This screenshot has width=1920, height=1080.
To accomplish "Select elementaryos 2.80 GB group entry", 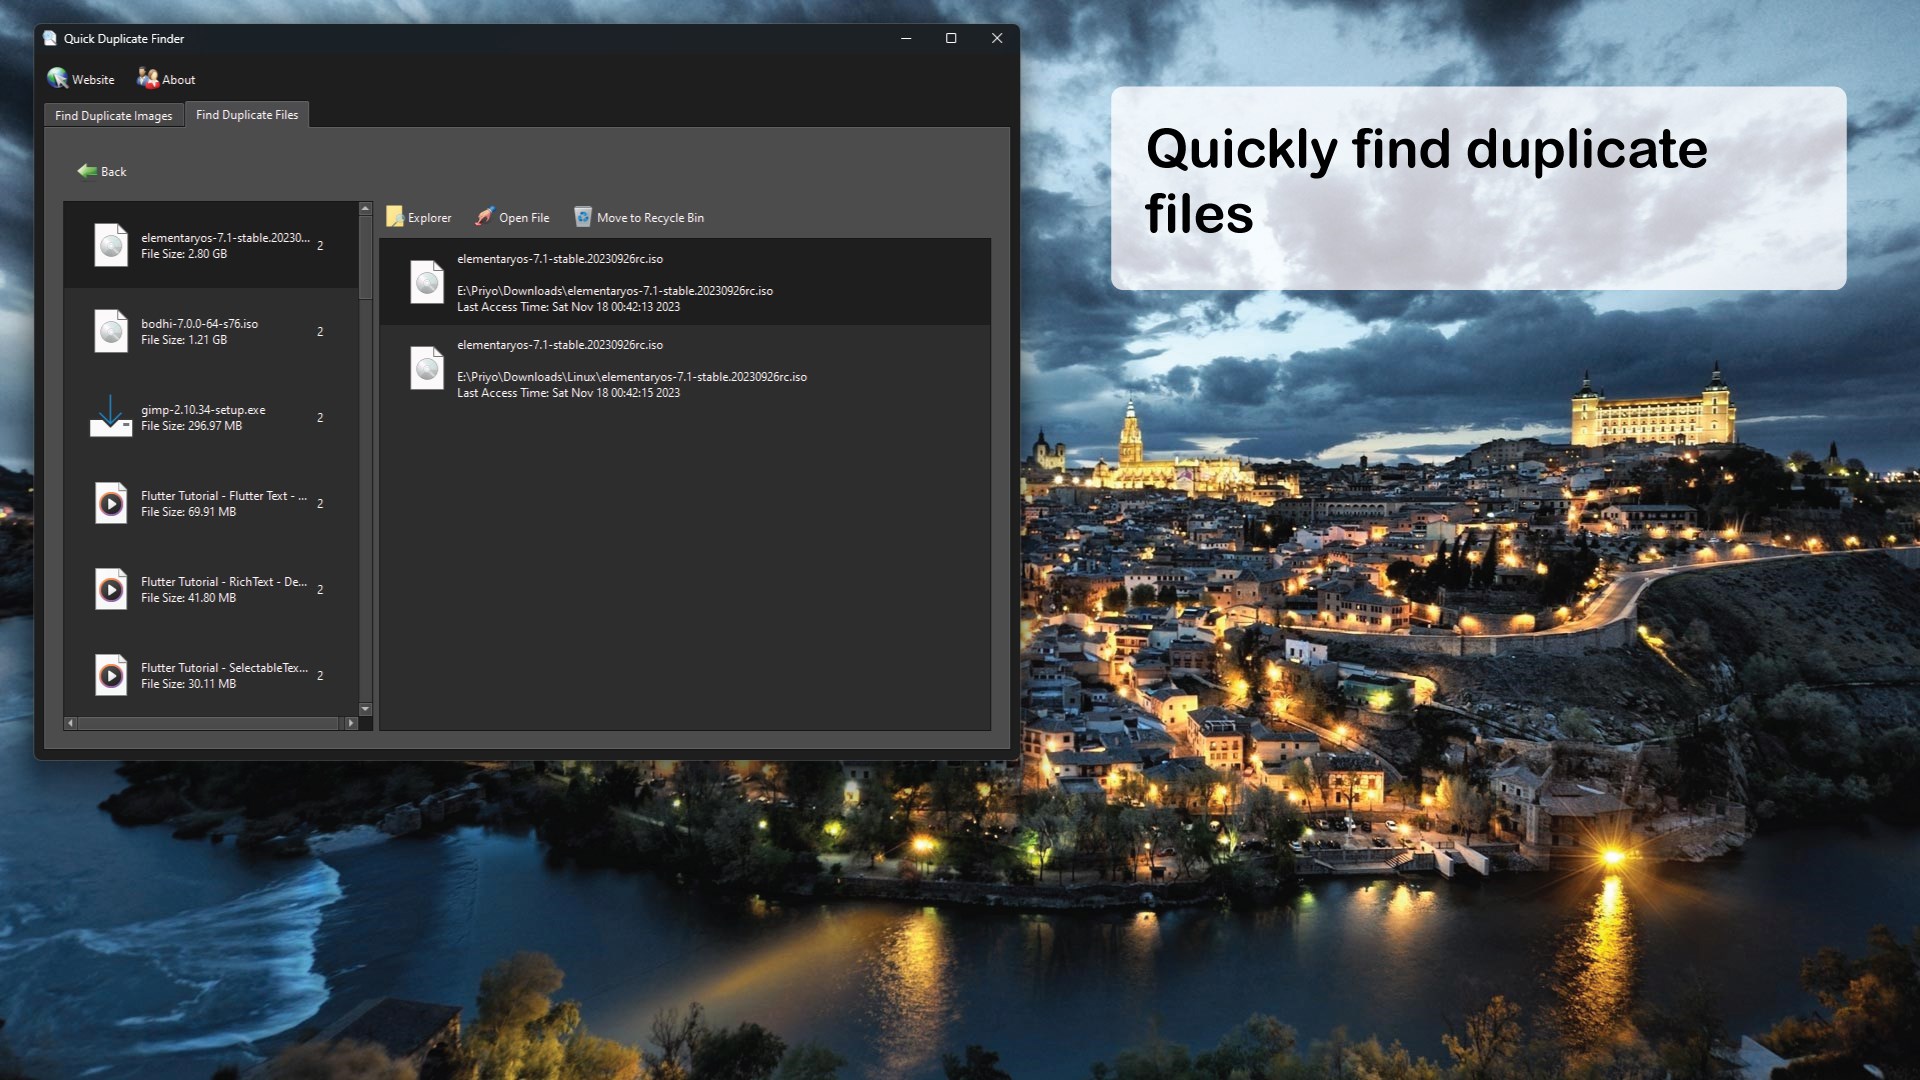I will click(210, 245).
